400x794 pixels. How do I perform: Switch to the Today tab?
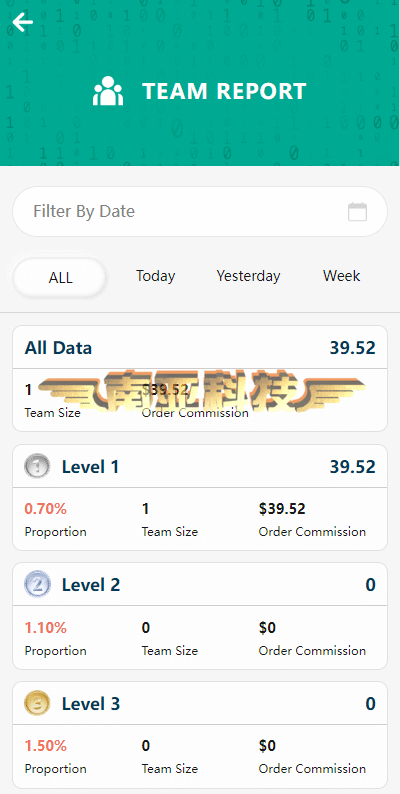[155, 276]
